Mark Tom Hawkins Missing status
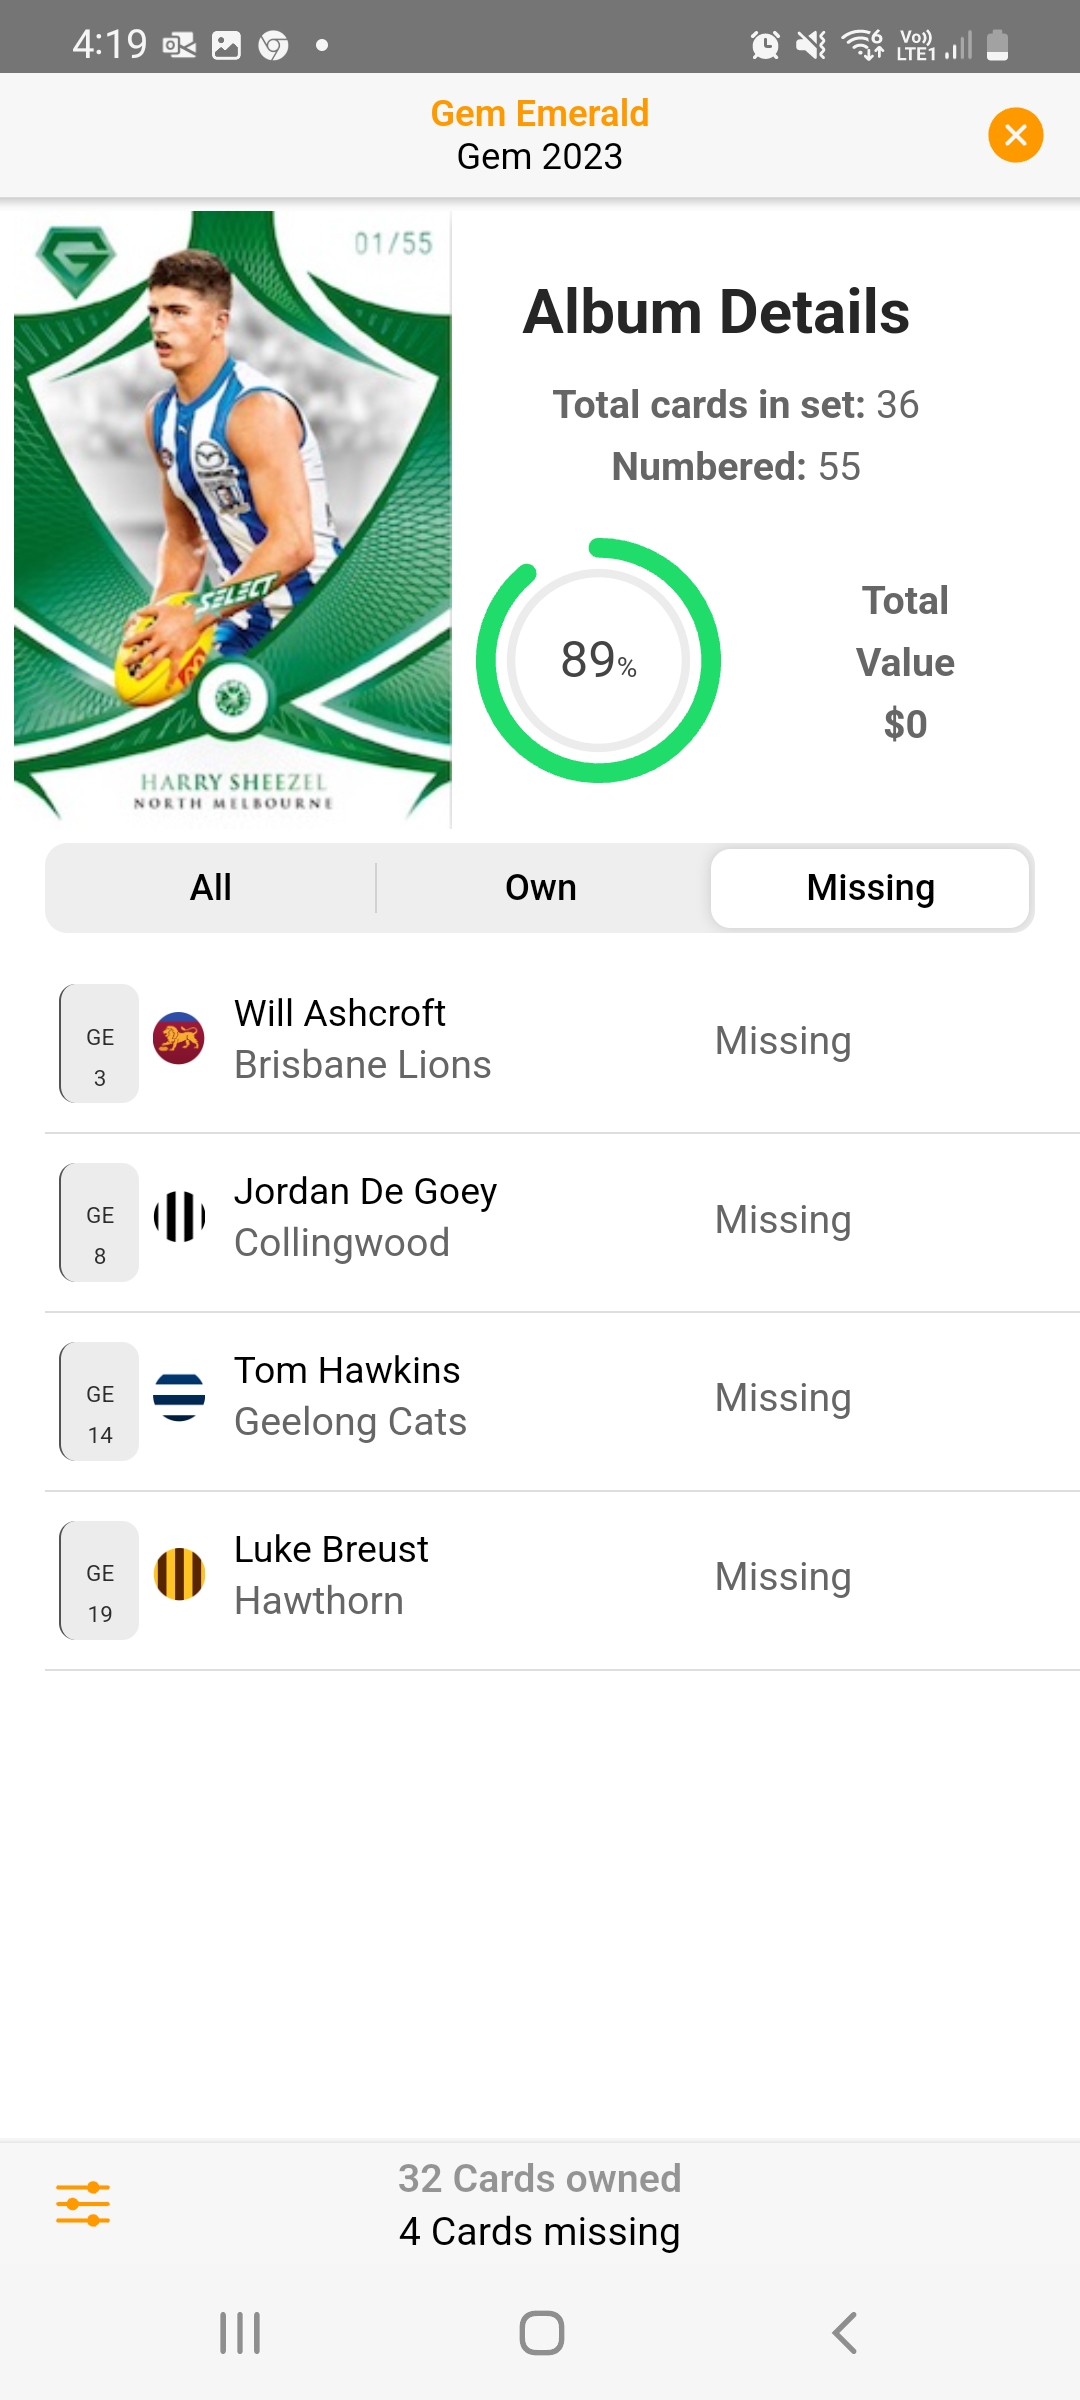 pyautogui.click(x=783, y=1397)
